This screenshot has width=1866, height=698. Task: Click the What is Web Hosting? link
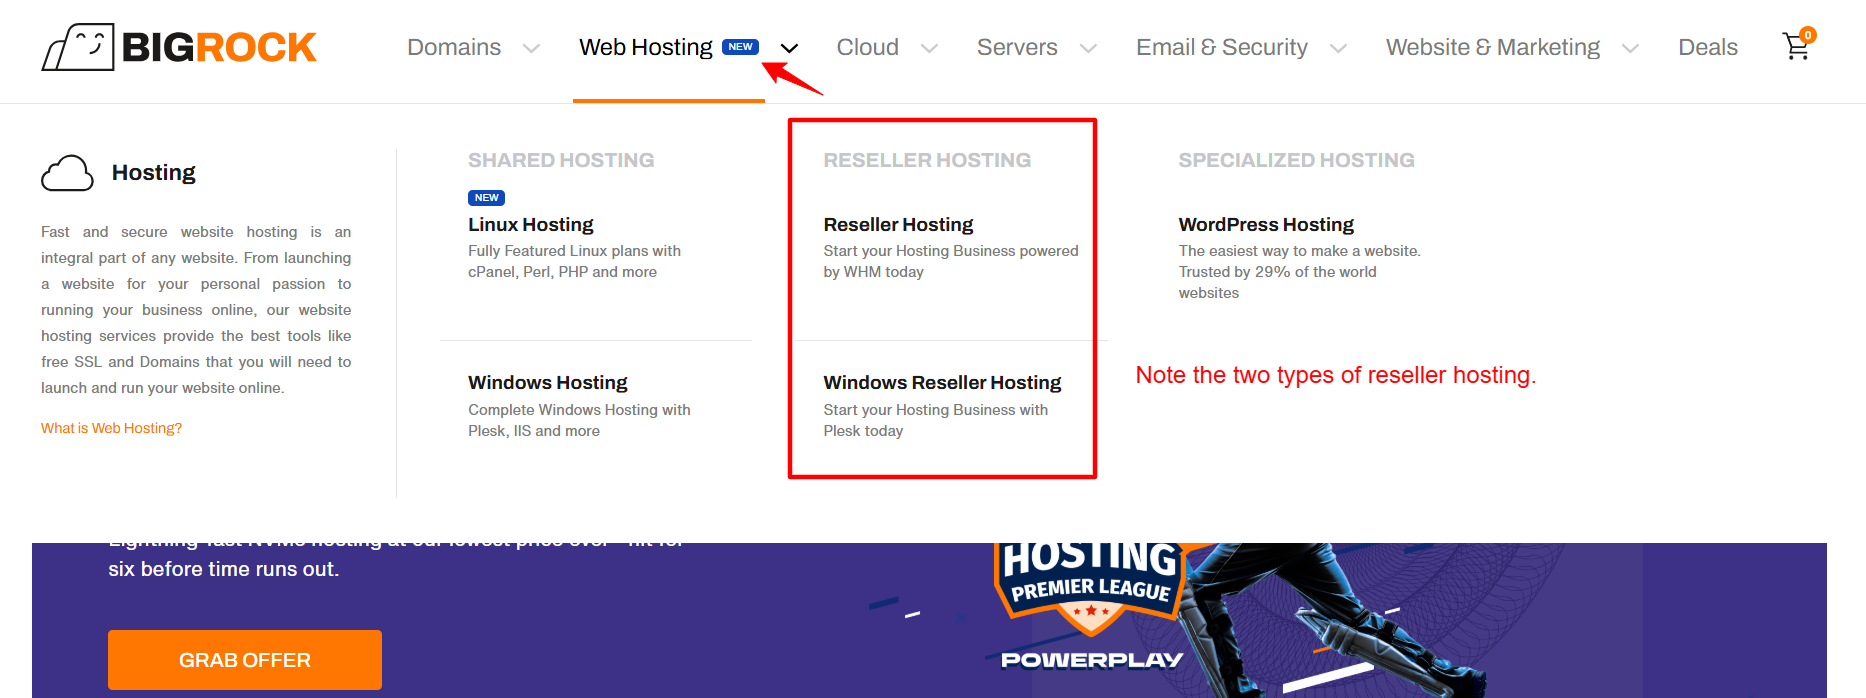point(111,428)
